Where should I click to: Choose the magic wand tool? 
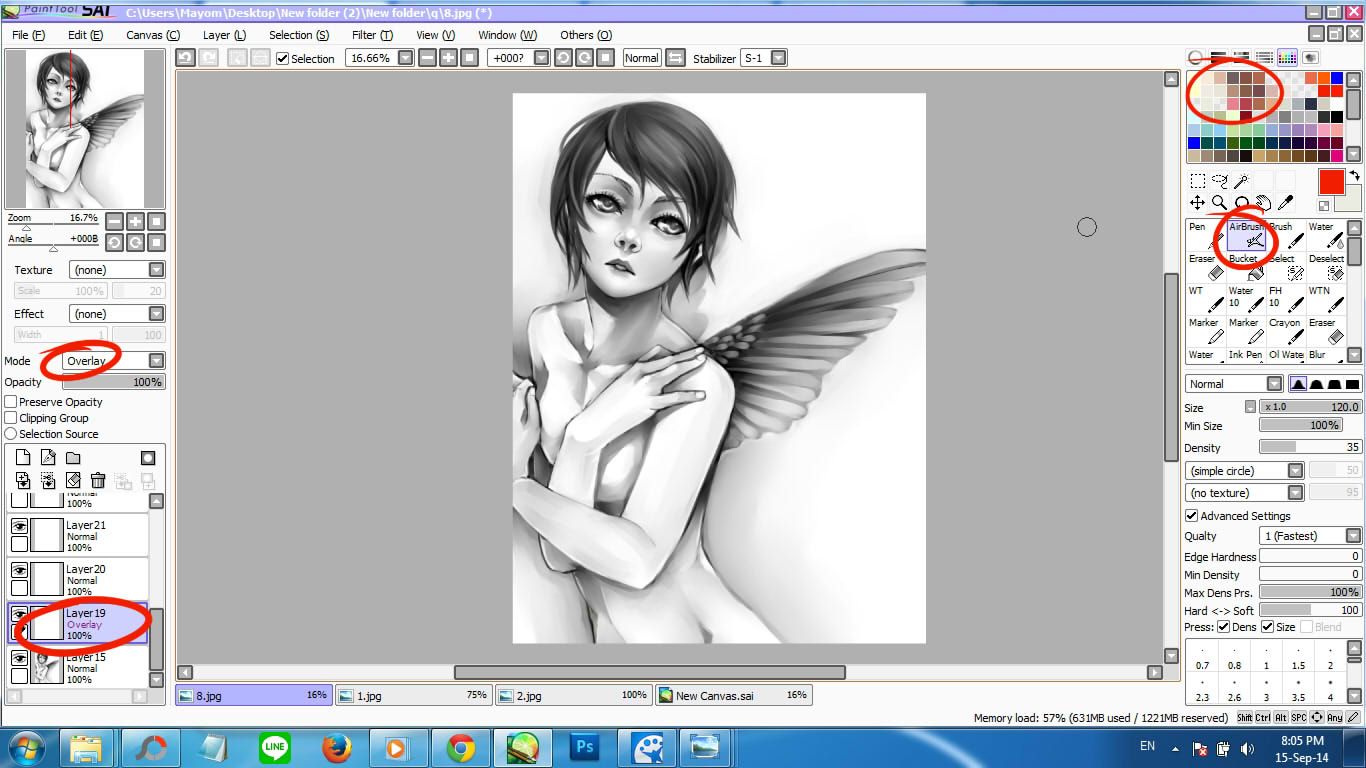click(1242, 181)
